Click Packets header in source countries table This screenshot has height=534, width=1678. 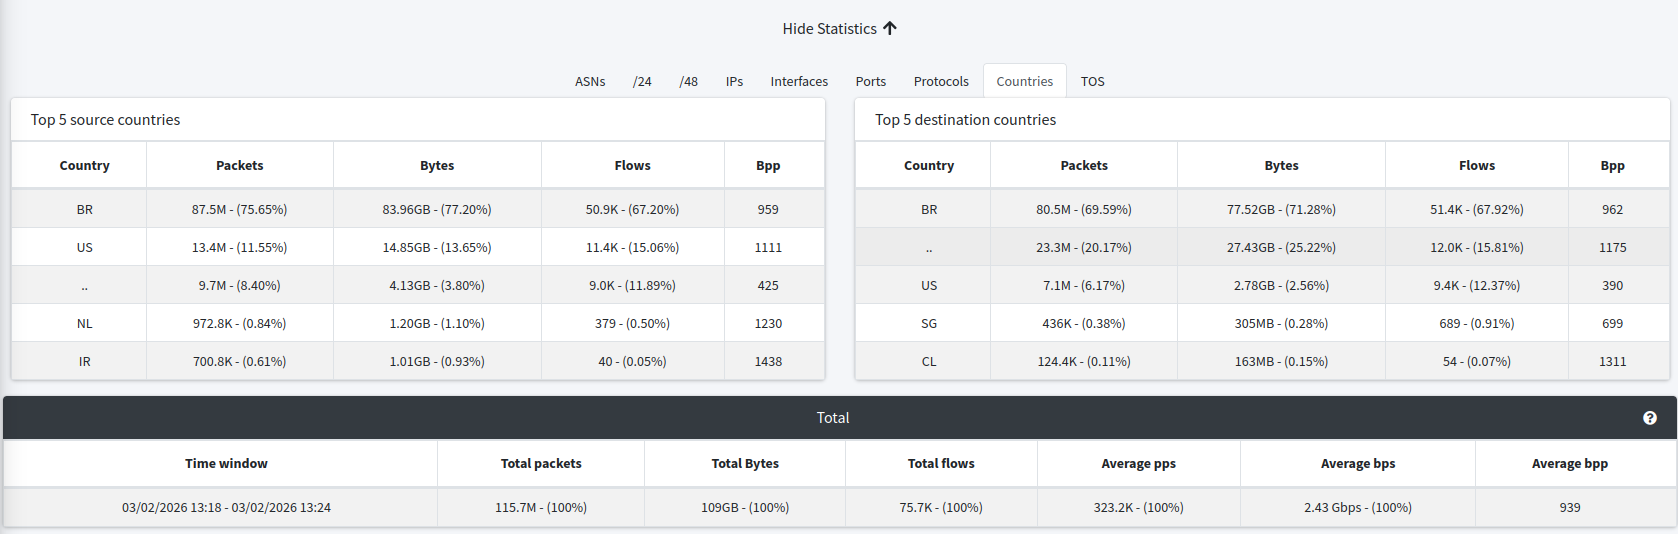[240, 165]
